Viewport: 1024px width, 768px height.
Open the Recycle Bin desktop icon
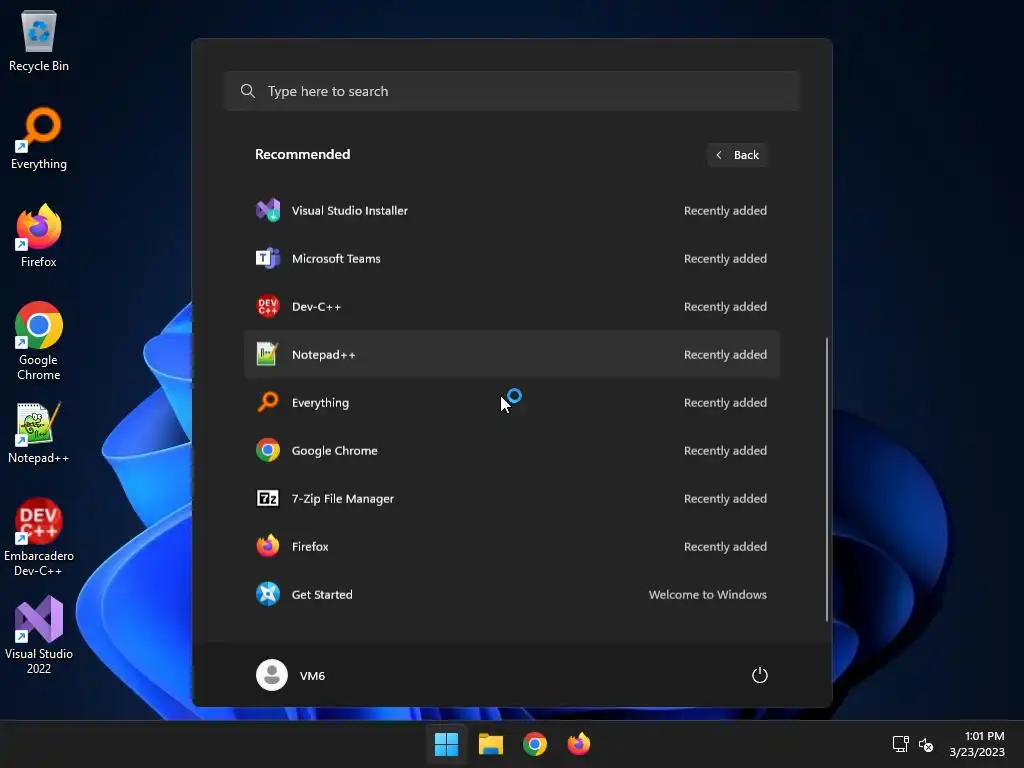(39, 40)
